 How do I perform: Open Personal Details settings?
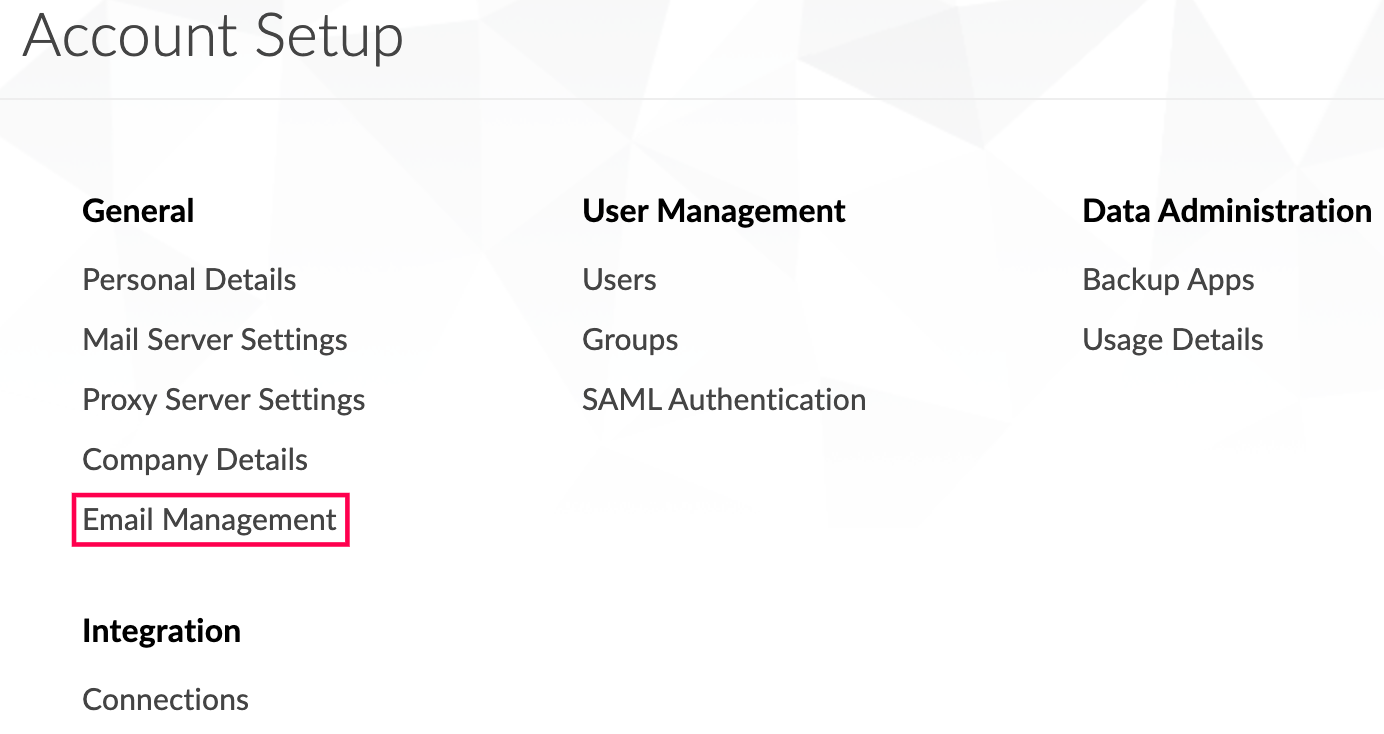189,280
